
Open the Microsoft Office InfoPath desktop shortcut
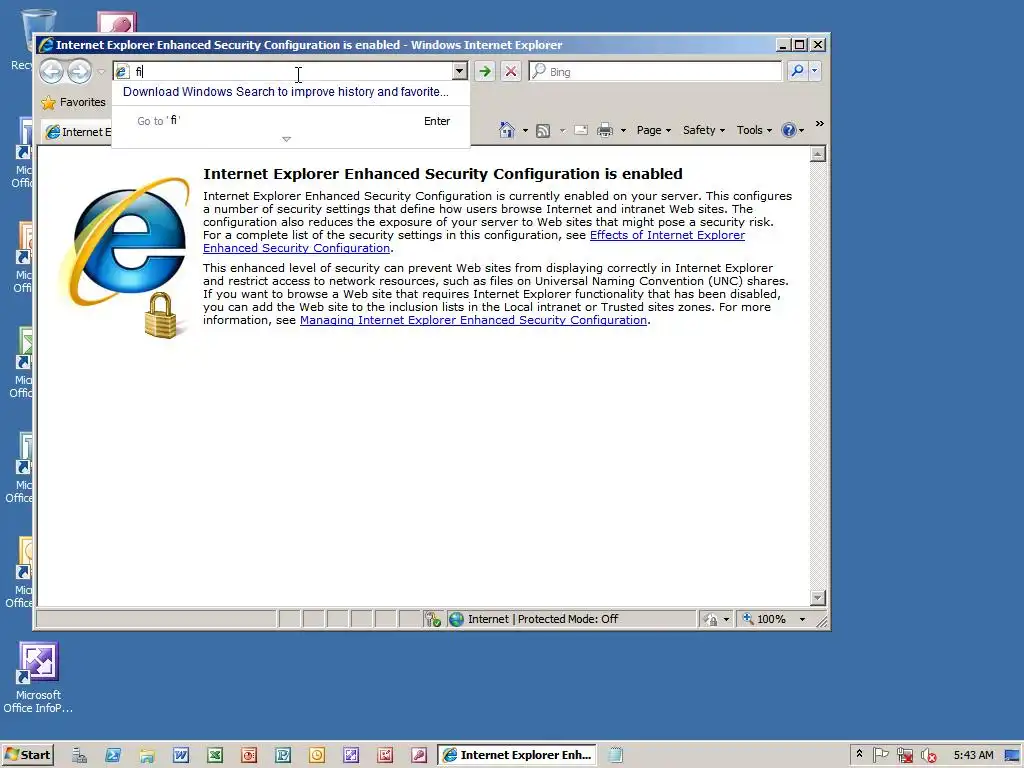pos(38,678)
